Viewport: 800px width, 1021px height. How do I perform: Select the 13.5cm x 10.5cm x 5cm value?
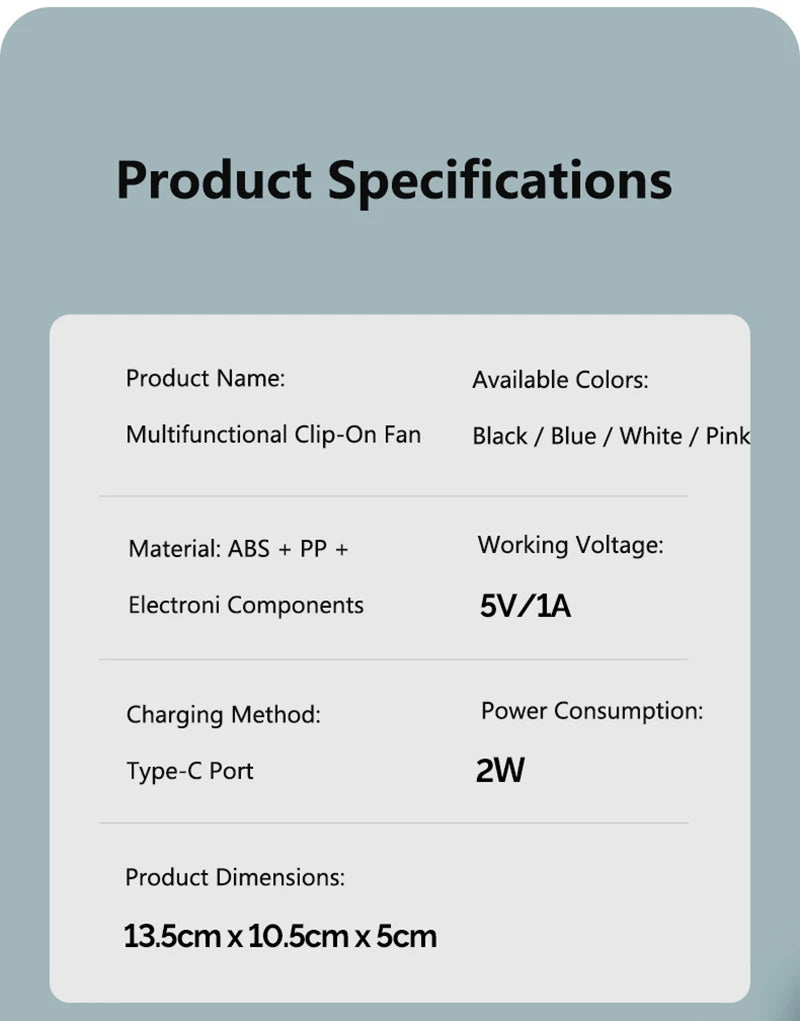[280, 936]
